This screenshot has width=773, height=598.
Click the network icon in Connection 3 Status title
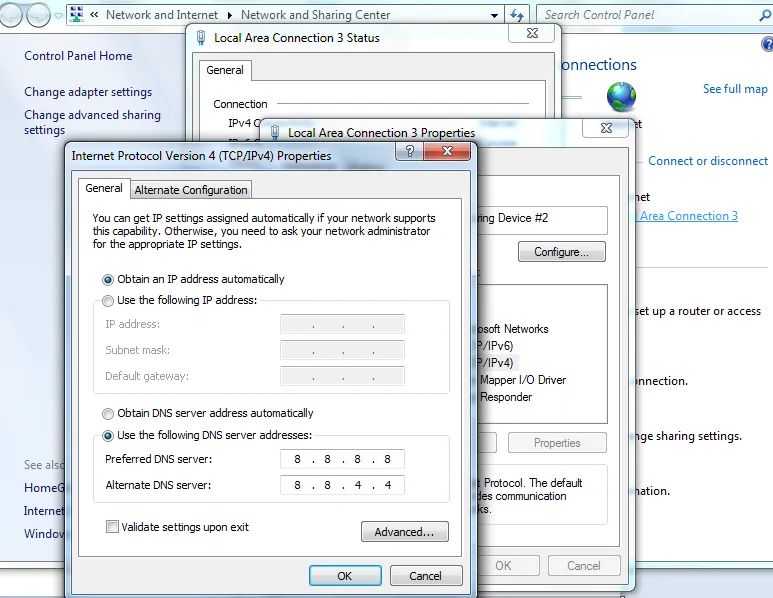tap(200, 38)
